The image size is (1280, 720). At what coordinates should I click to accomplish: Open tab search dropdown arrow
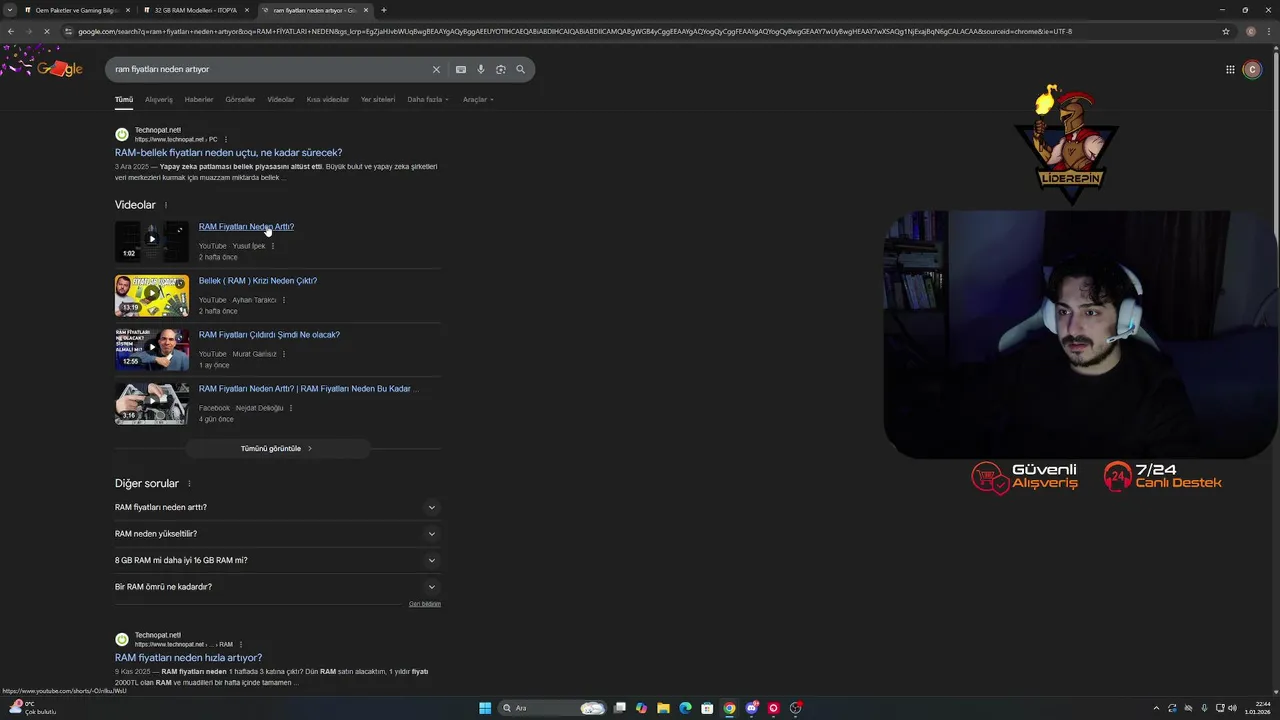pyautogui.click(x=10, y=10)
